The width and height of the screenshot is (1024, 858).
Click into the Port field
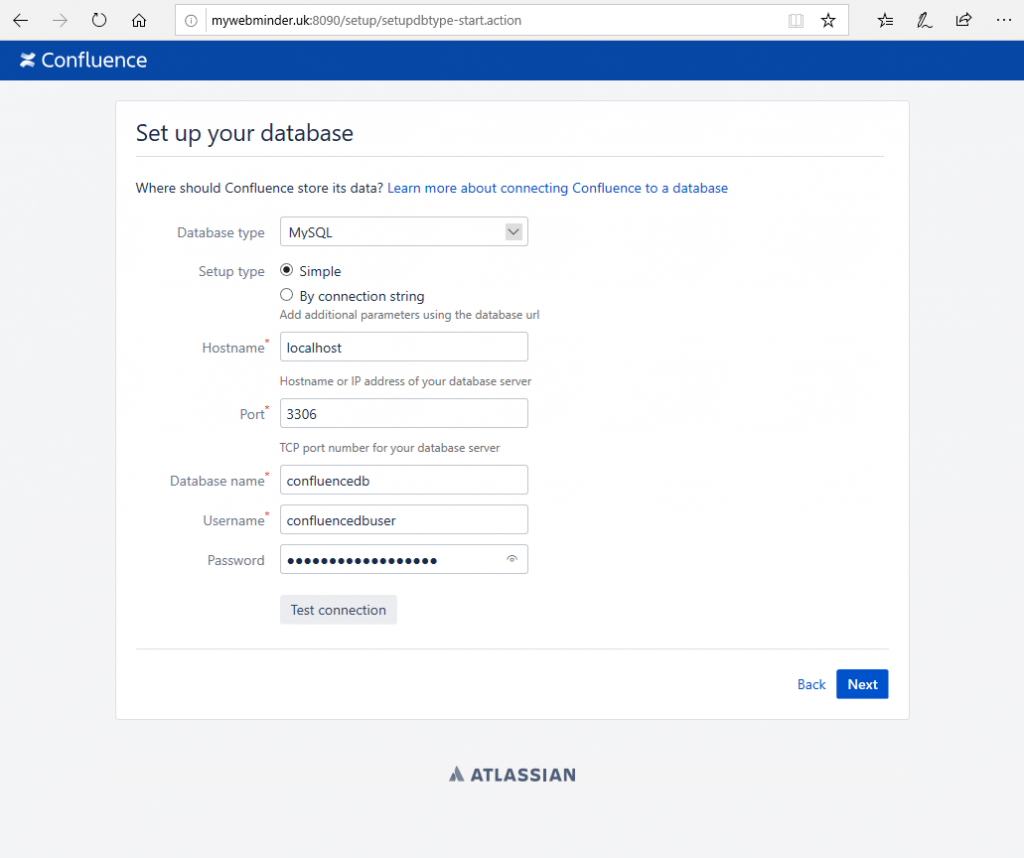[x=404, y=413]
